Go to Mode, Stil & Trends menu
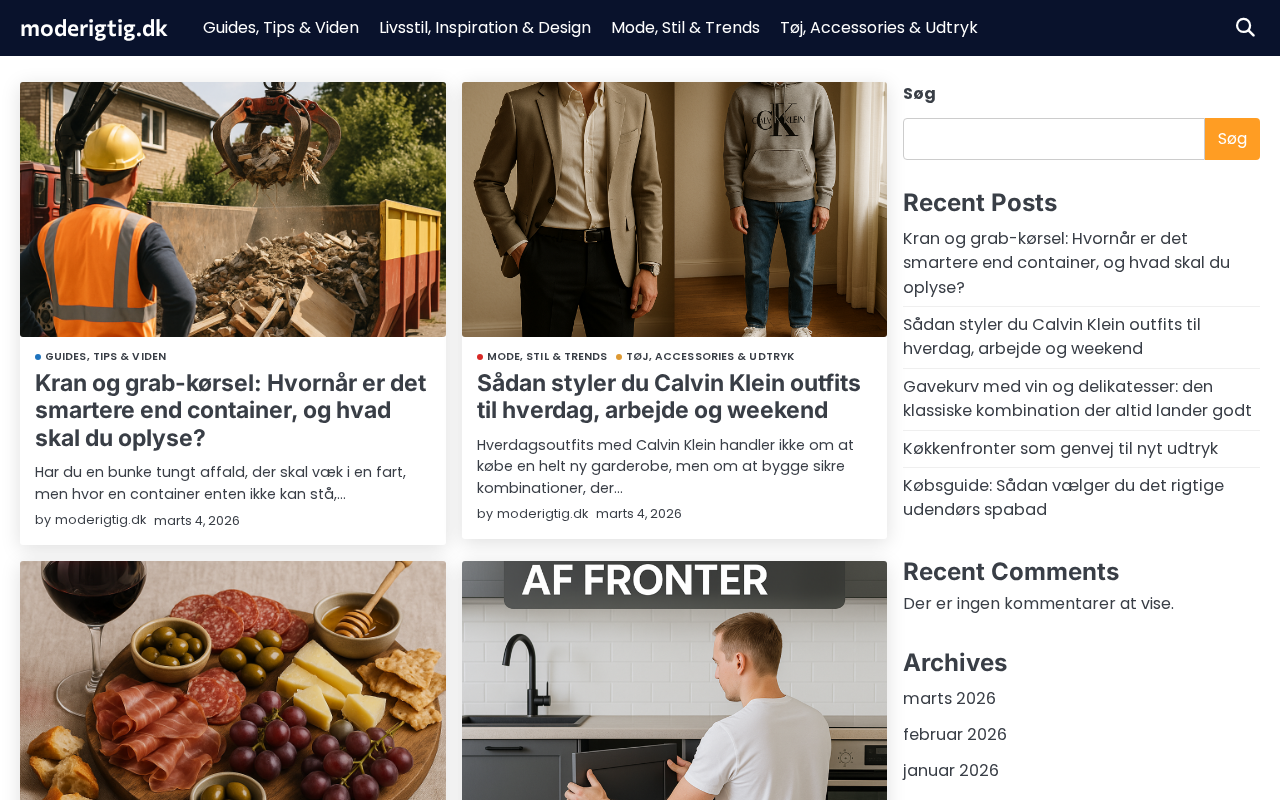1280x800 pixels. coord(685,28)
